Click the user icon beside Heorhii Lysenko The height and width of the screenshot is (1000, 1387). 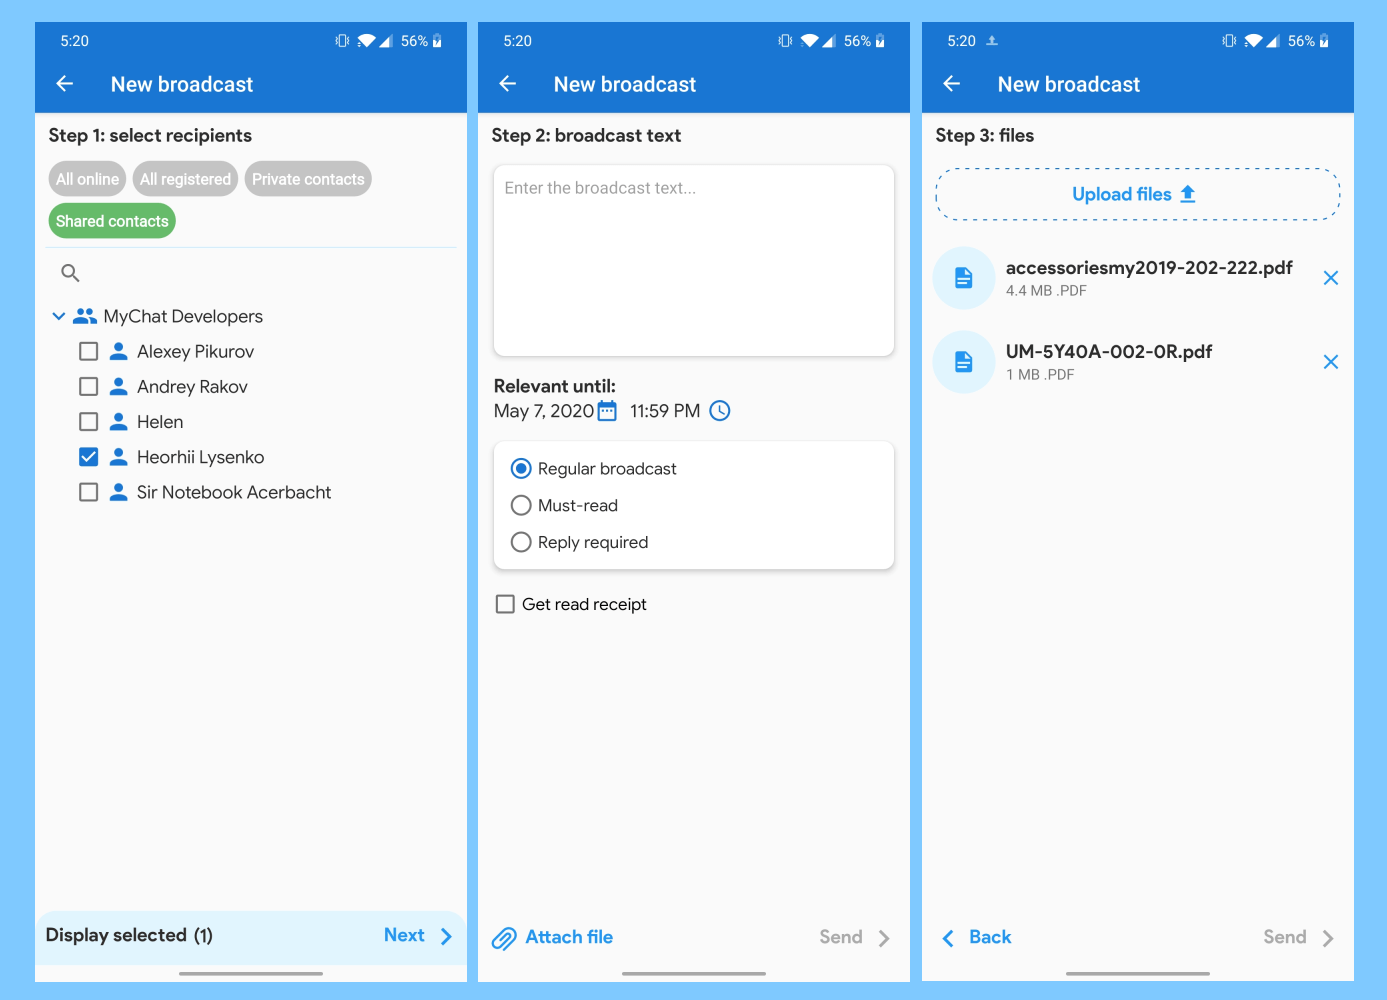(118, 457)
